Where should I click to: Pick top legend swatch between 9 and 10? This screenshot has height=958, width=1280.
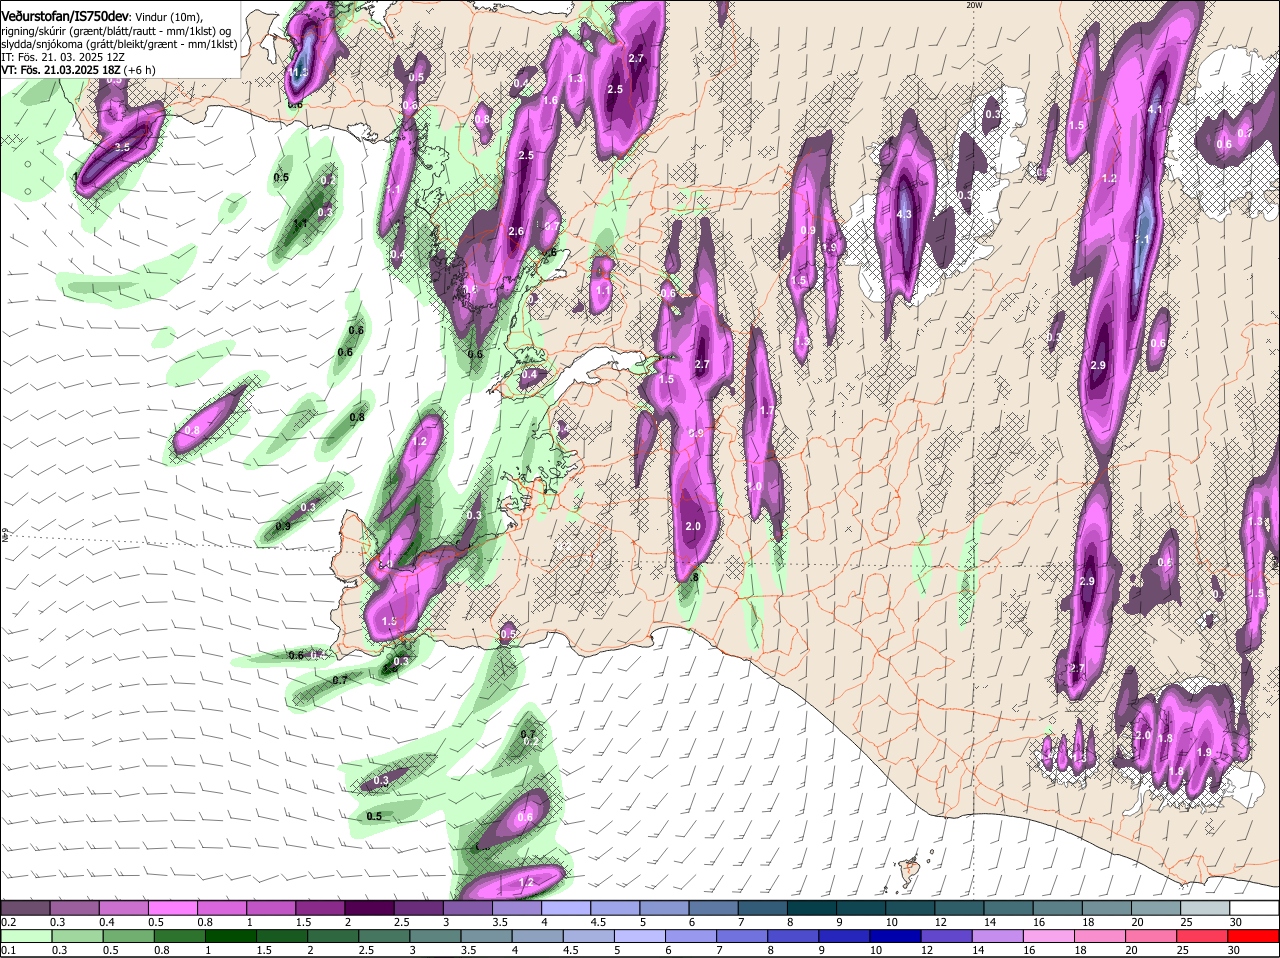click(x=862, y=907)
